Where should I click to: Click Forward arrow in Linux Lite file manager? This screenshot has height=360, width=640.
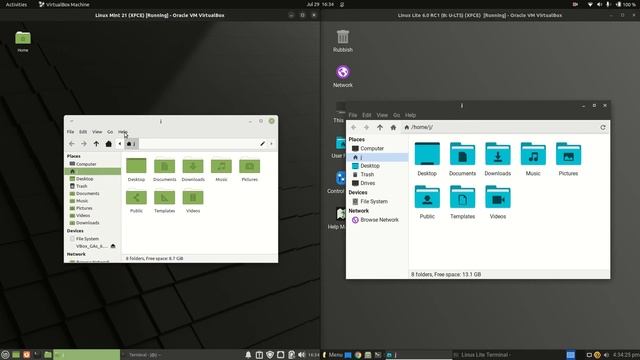pyautogui.click(x=367, y=127)
